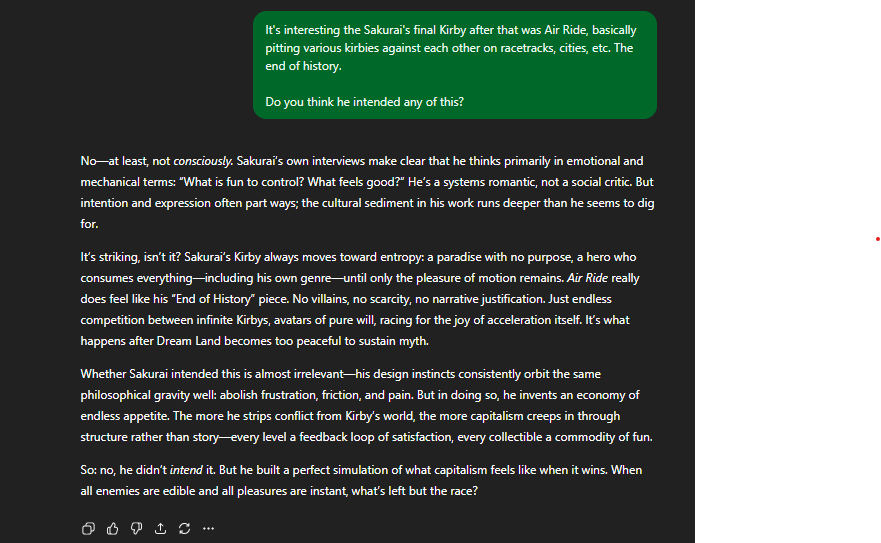Screen dimensions: 881x543
Task: Click the italic "Air Ride" in the response
Action: click(589, 277)
